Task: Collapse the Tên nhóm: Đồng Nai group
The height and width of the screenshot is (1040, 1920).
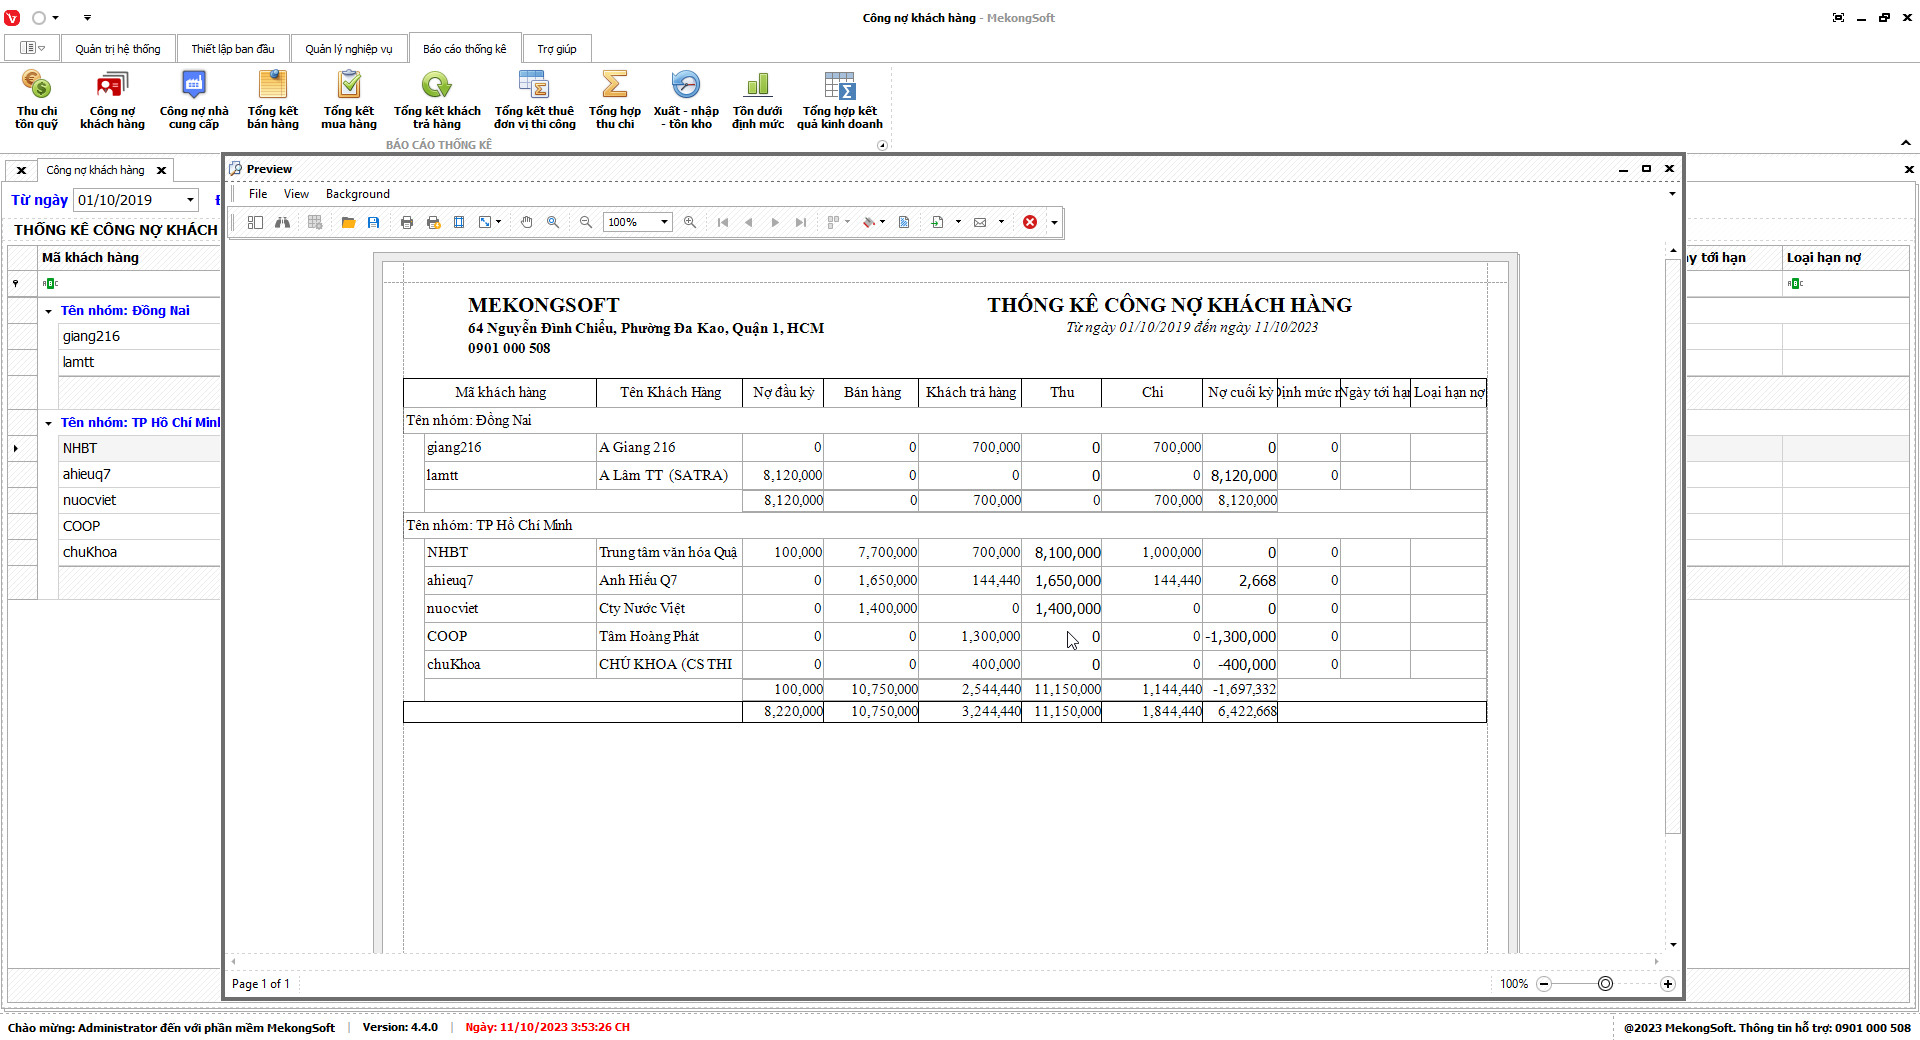Action: click(48, 311)
